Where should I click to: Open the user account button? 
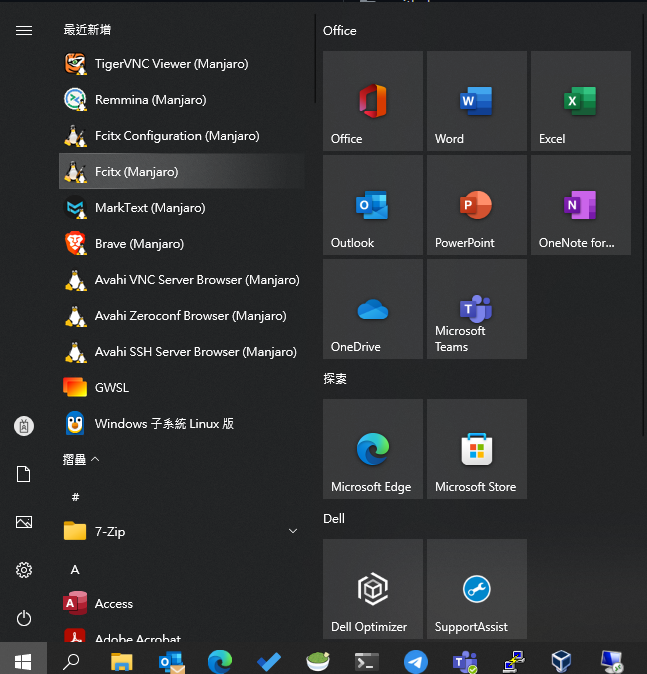pos(24,426)
